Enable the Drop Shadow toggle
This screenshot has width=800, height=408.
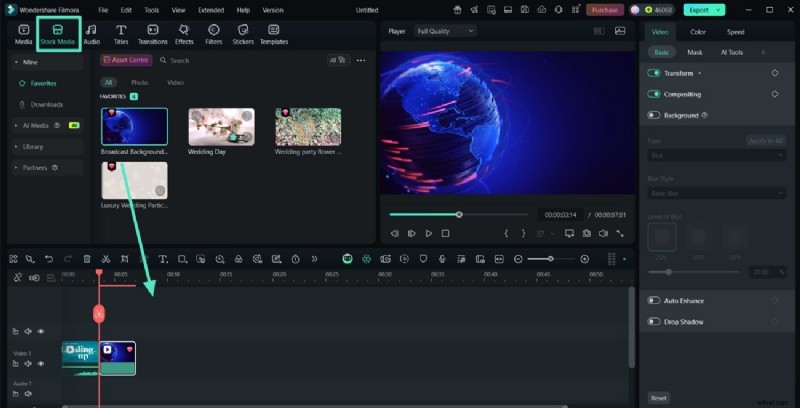[654, 321]
